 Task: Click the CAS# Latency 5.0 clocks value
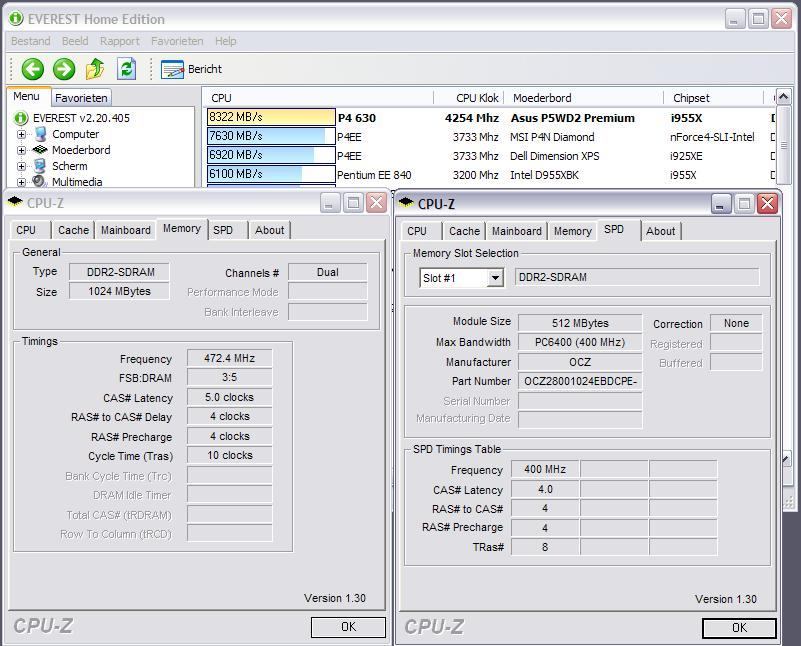(x=229, y=397)
